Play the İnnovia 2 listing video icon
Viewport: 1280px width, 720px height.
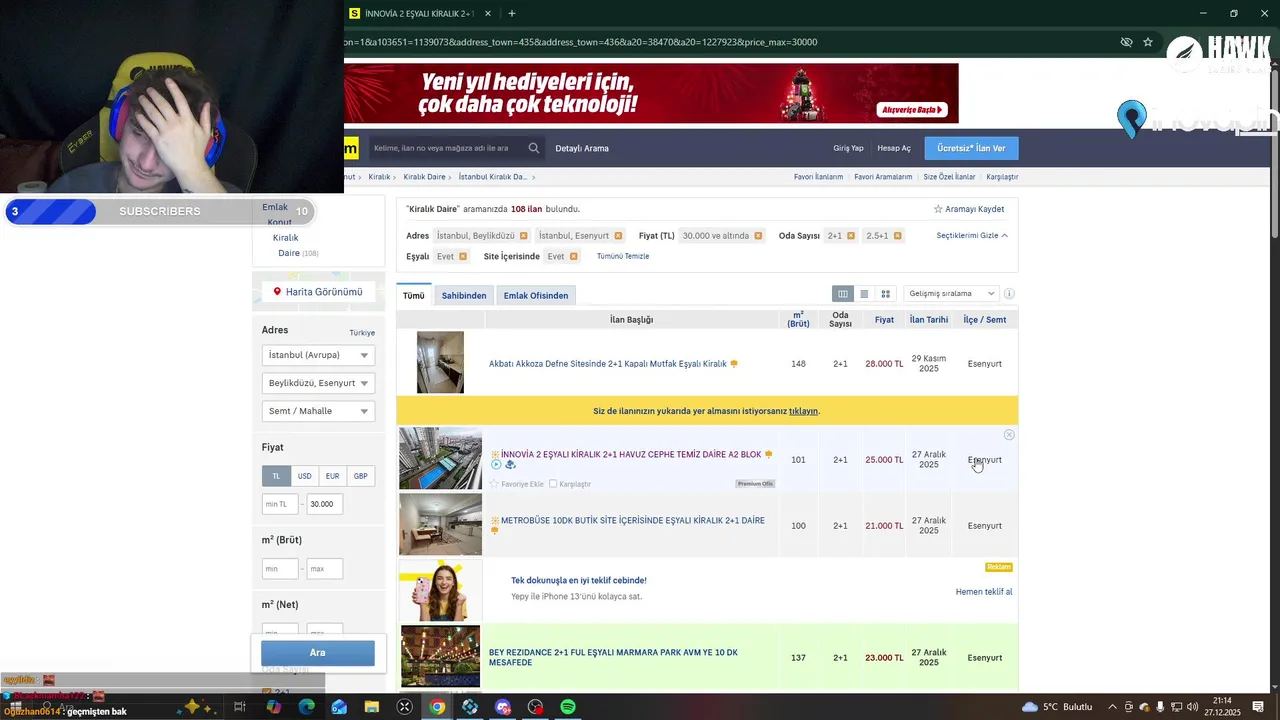coord(496,465)
